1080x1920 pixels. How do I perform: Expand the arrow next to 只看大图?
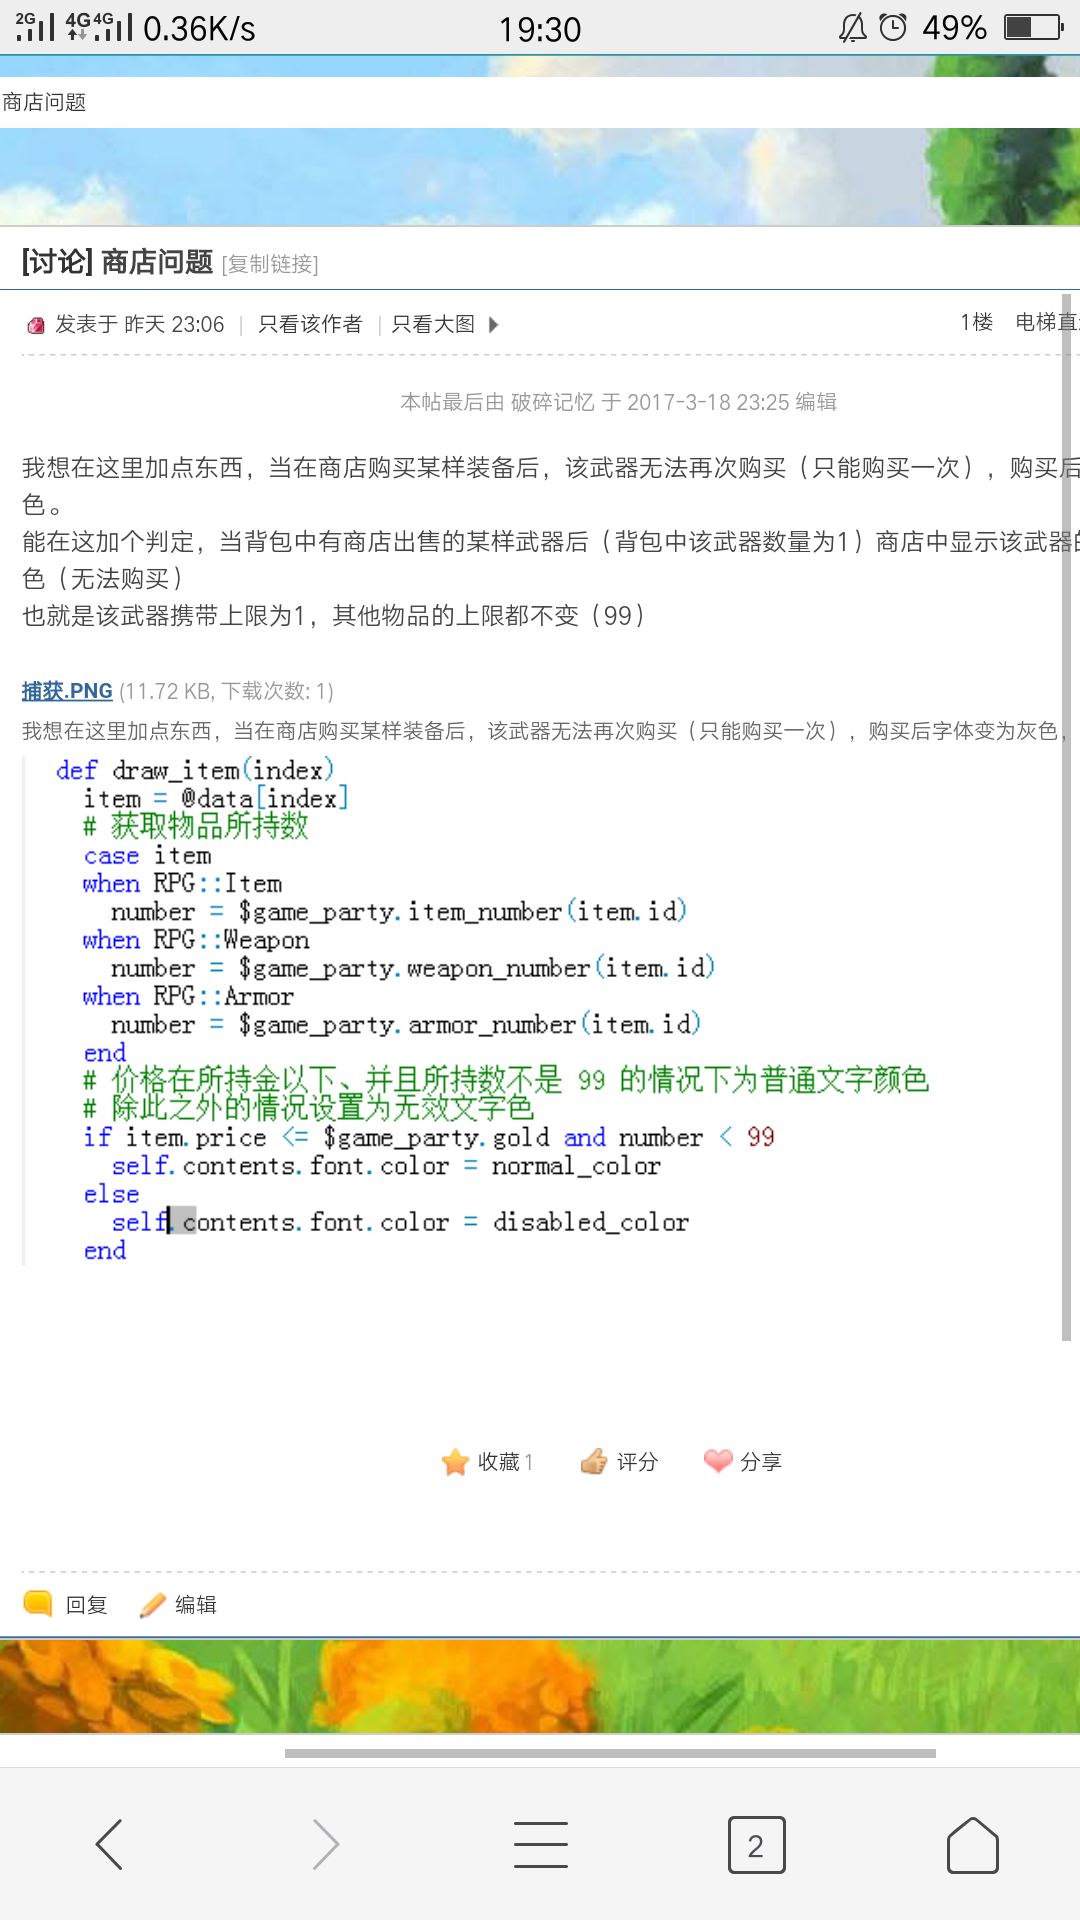click(x=493, y=324)
